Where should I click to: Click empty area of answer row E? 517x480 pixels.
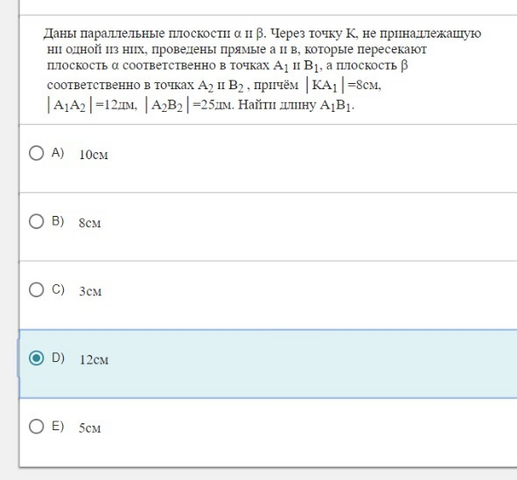click(x=300, y=432)
